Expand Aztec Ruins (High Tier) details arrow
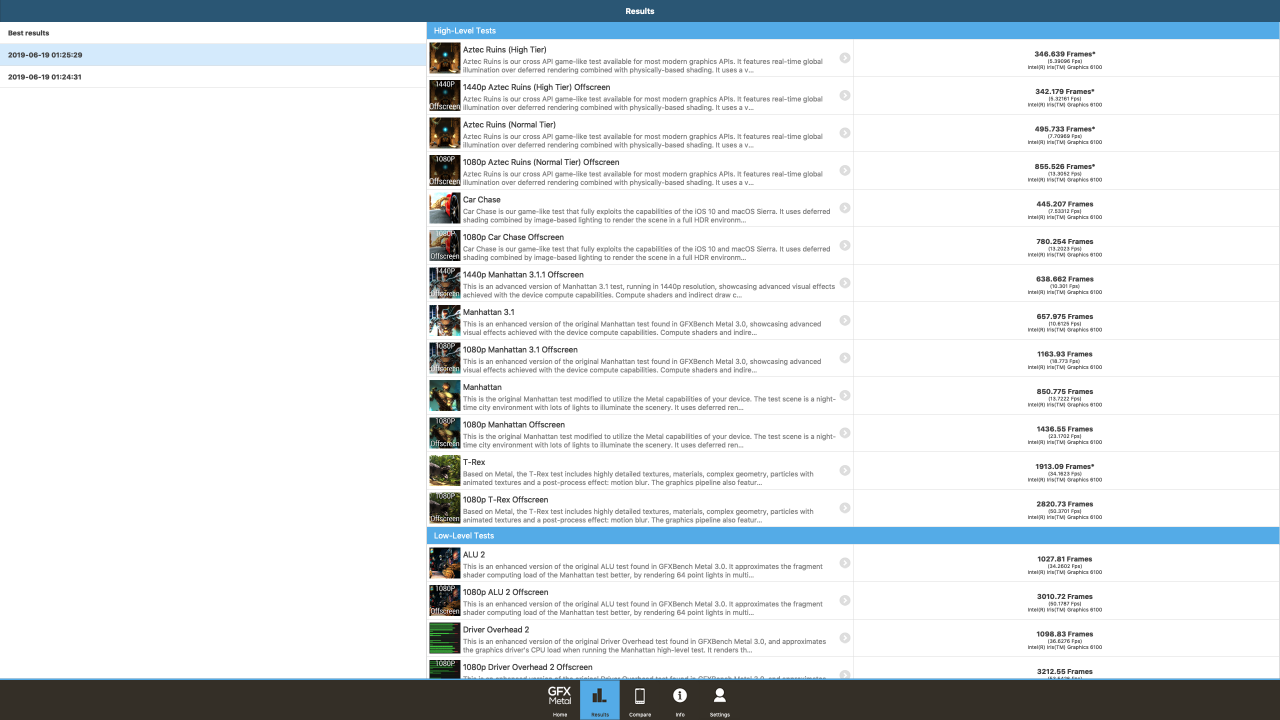This screenshot has width=1280, height=720. click(x=845, y=58)
